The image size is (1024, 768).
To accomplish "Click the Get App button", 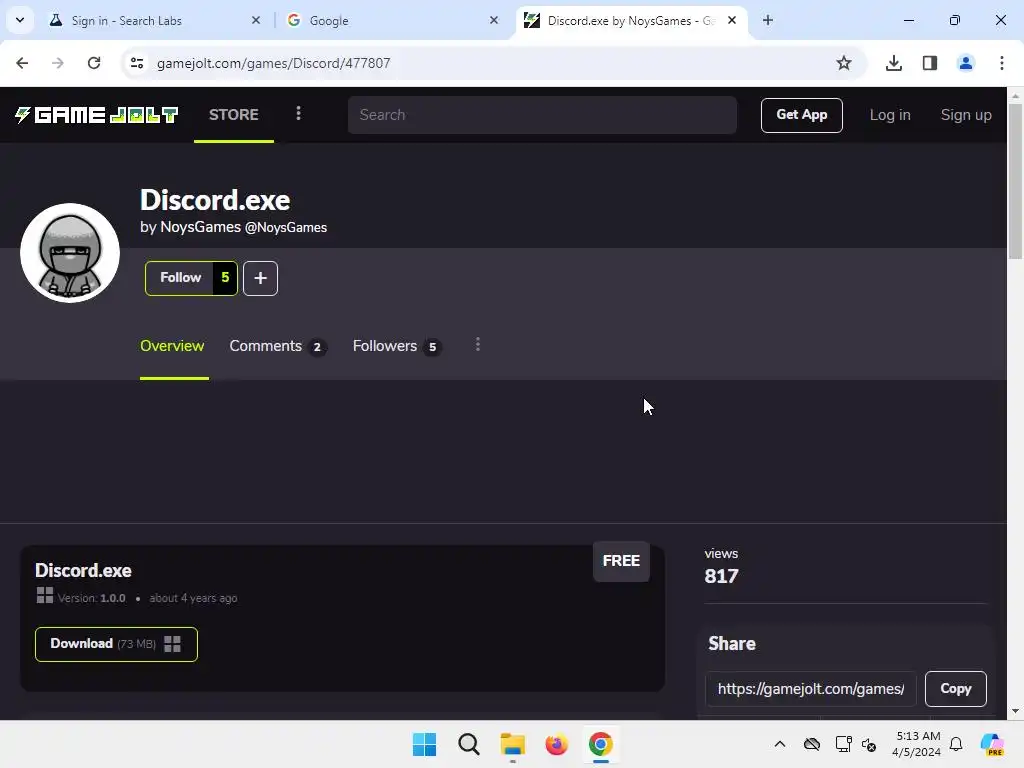I will (x=801, y=115).
